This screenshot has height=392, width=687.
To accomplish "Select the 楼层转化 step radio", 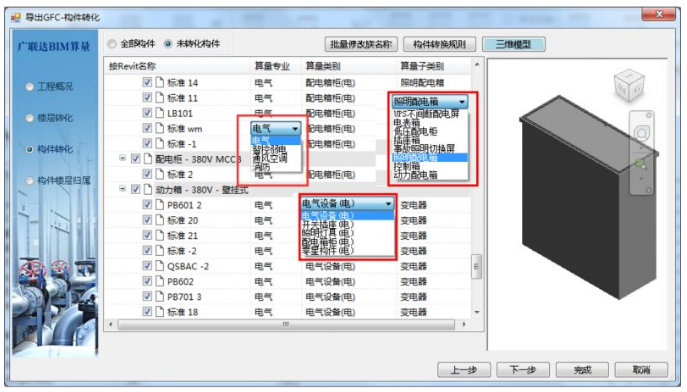I will coord(29,118).
